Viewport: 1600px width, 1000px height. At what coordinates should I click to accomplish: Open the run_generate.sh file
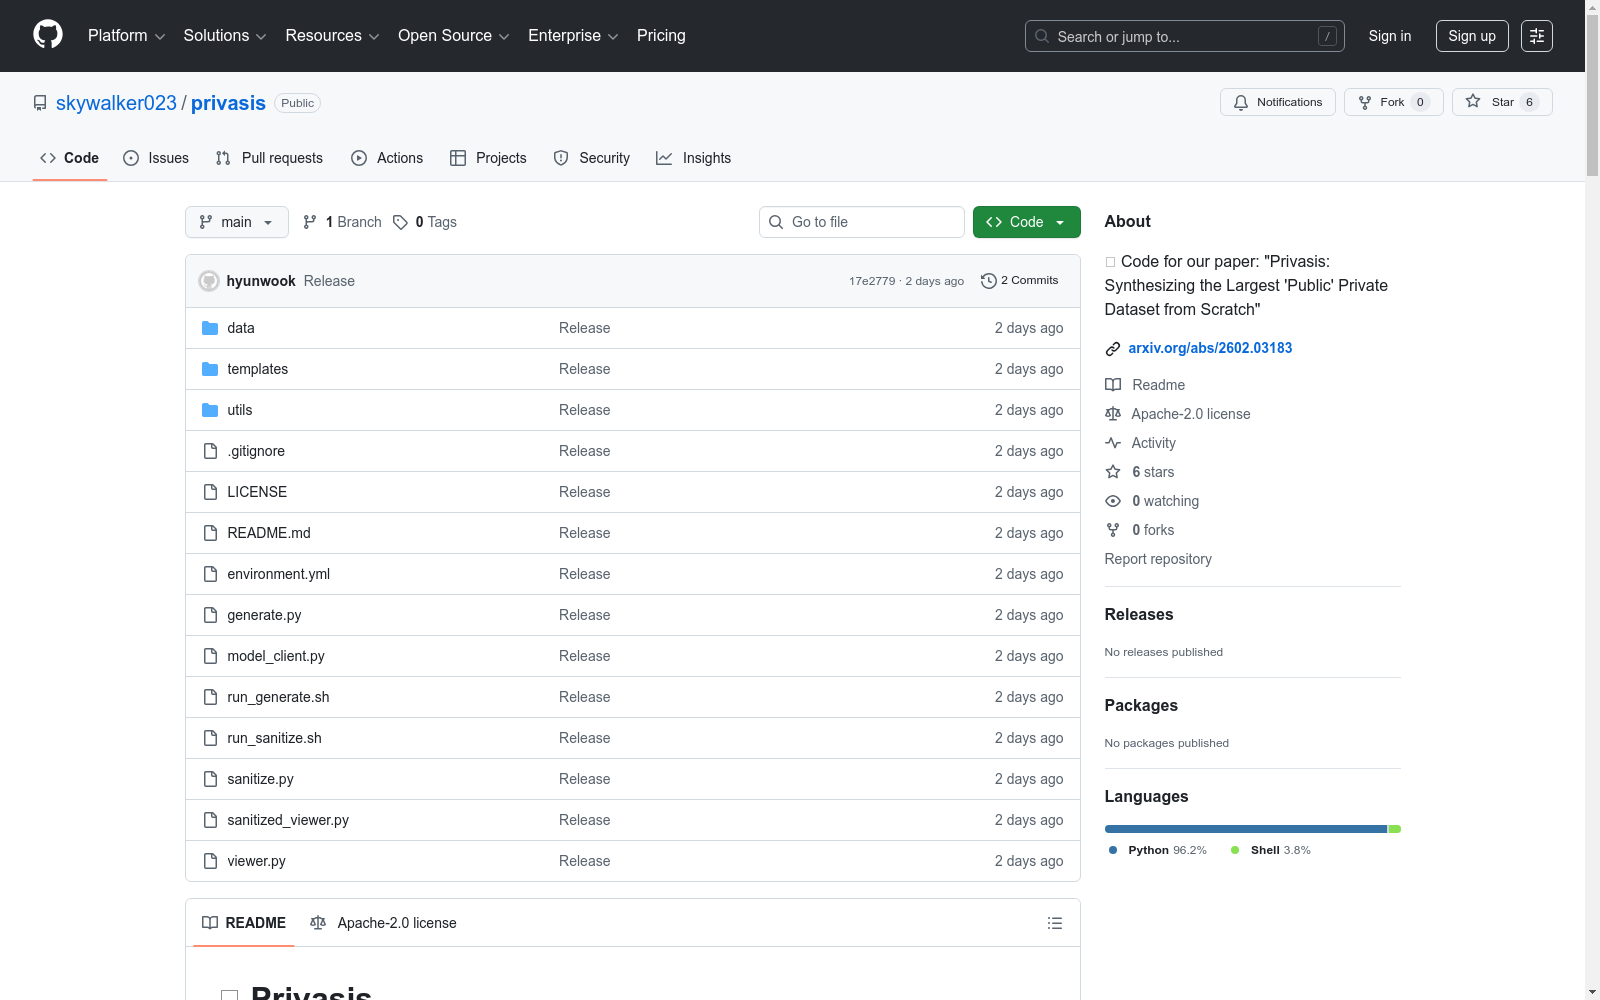[x=278, y=697]
